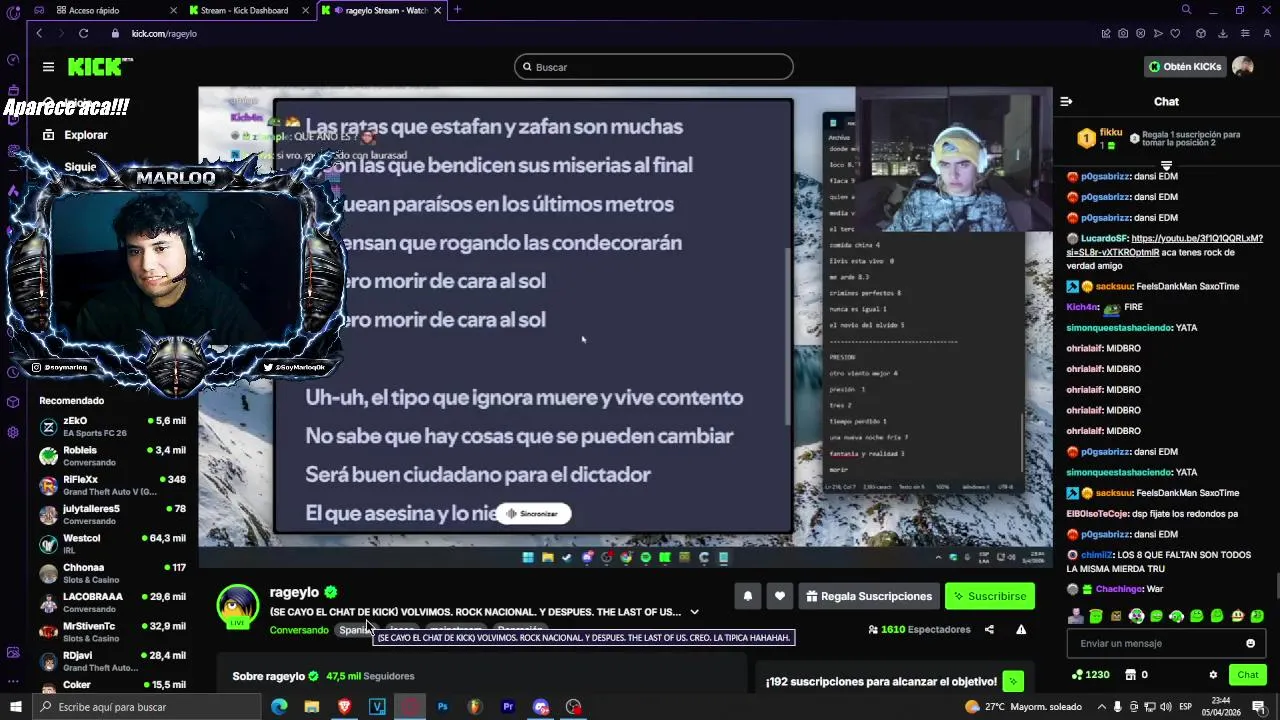Screen dimensions: 1280x720
Task: Click in the Buscar search field
Action: (654, 67)
